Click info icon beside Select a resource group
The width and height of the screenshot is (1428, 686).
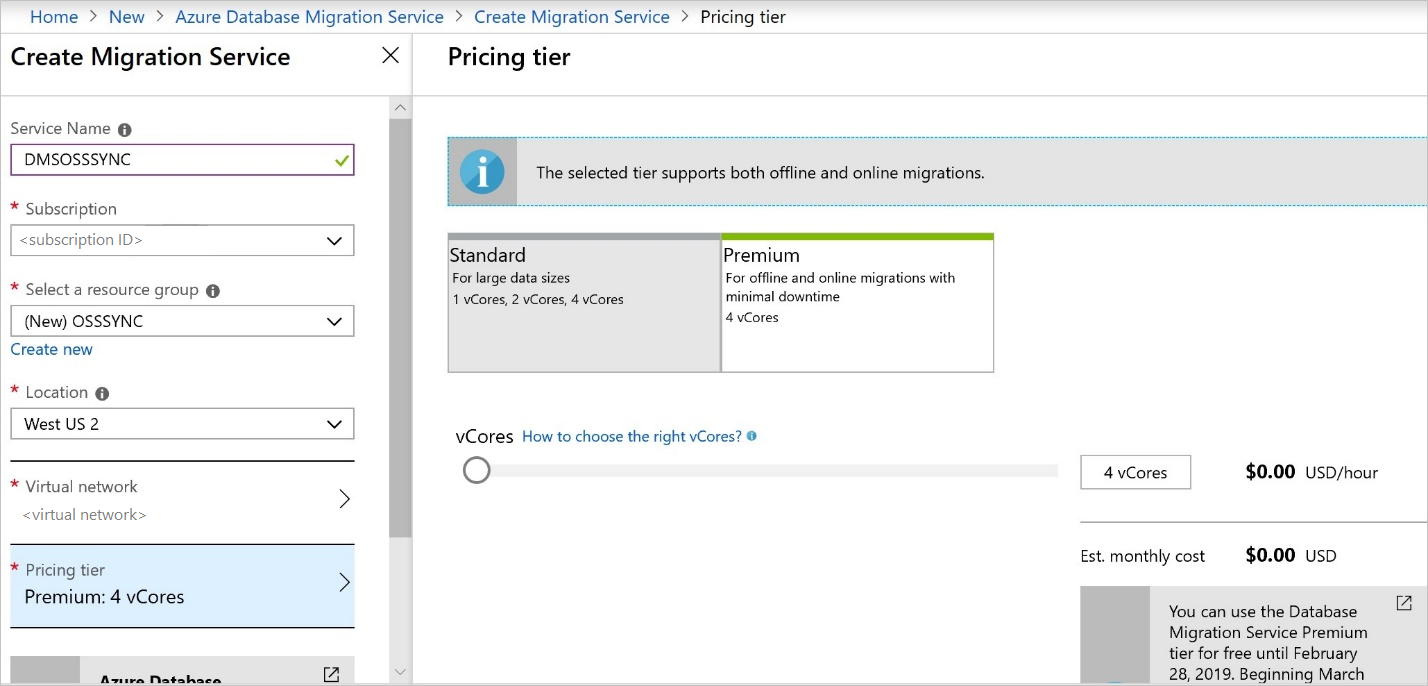[x=212, y=291]
